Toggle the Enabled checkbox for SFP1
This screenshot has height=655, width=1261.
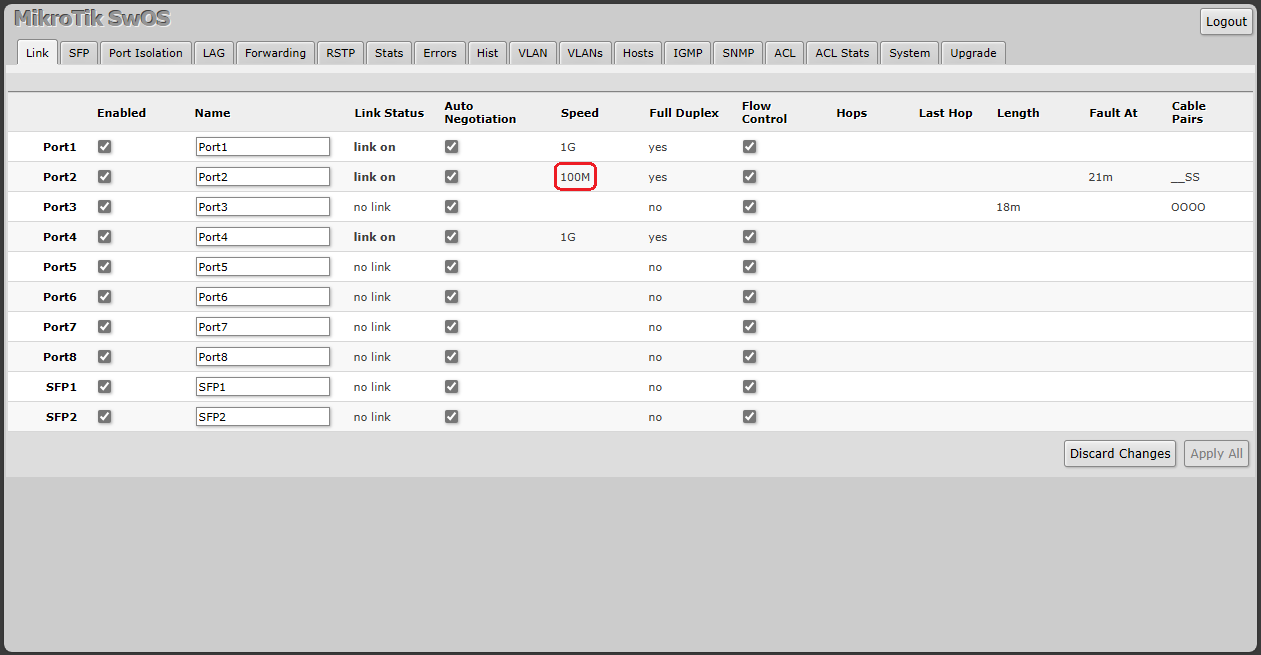coord(105,387)
